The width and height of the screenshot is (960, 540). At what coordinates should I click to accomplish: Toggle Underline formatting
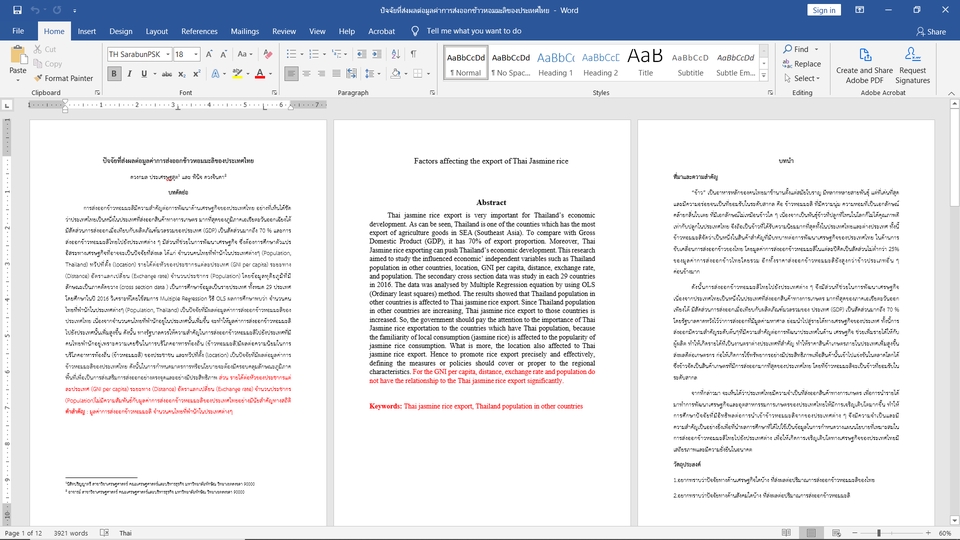point(144,74)
